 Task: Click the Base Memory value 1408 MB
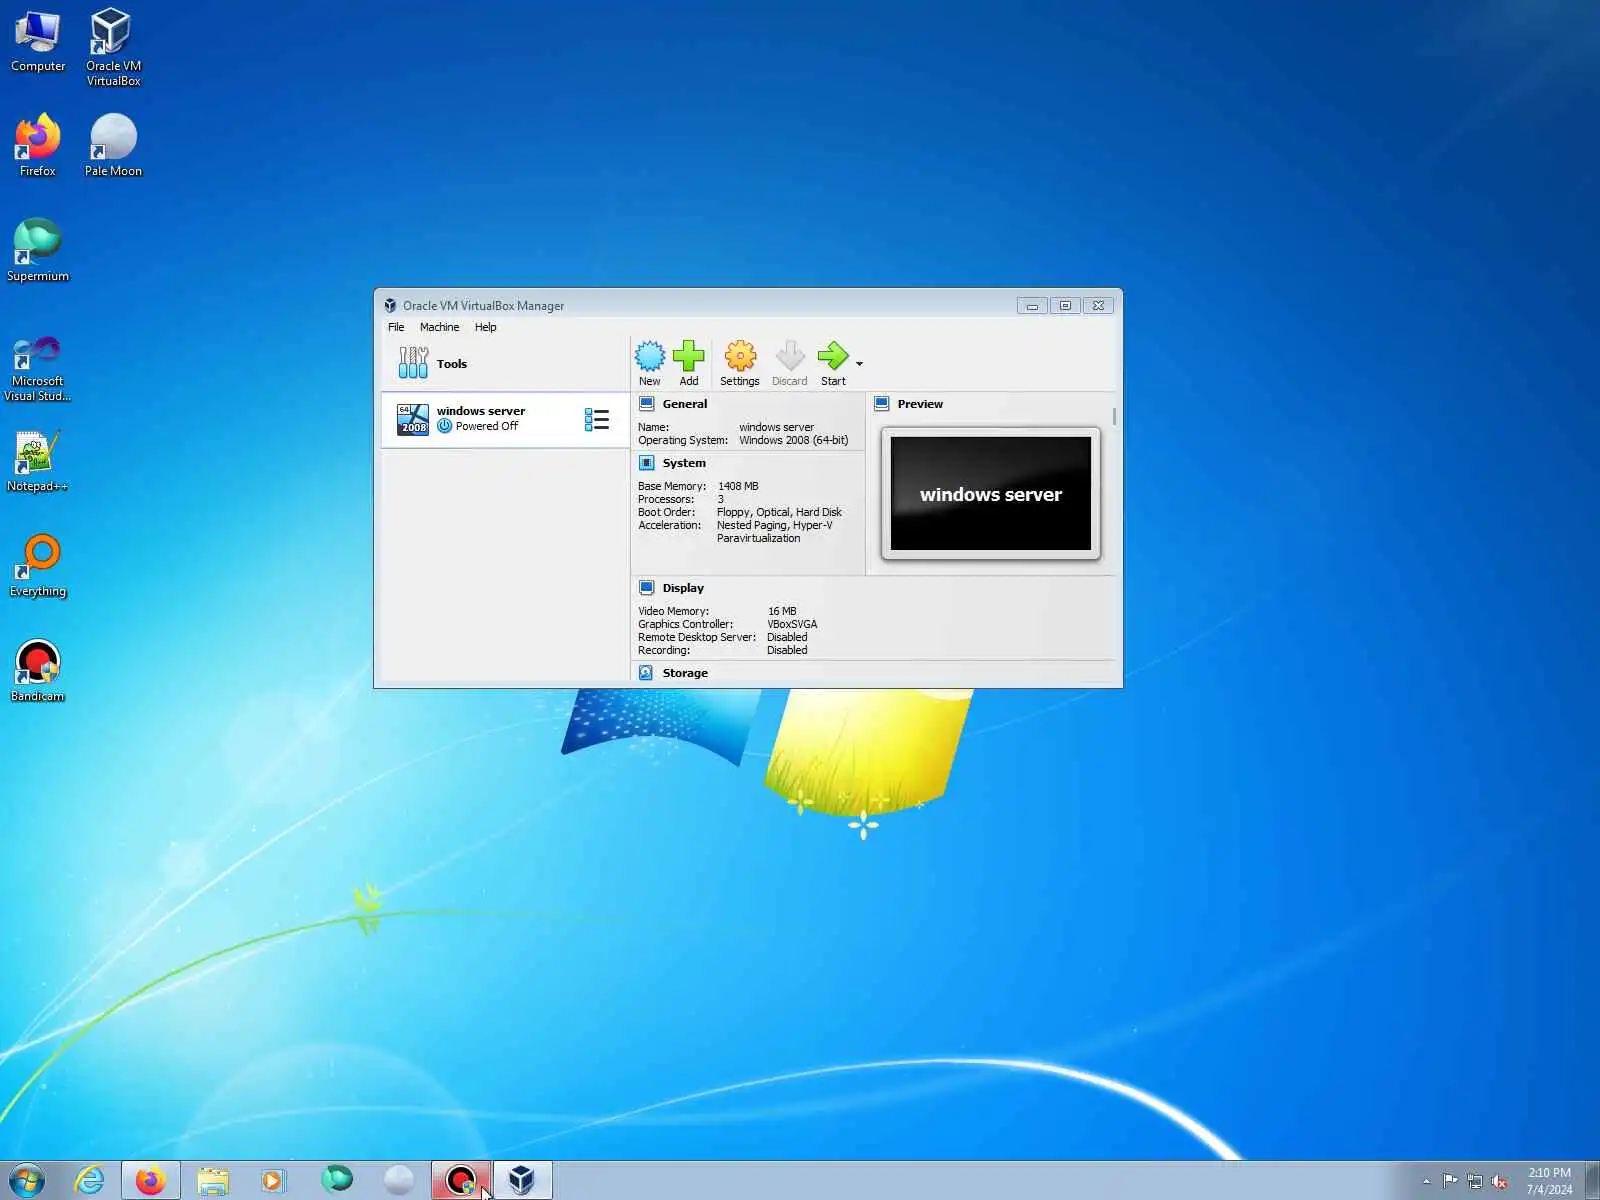pyautogui.click(x=738, y=486)
